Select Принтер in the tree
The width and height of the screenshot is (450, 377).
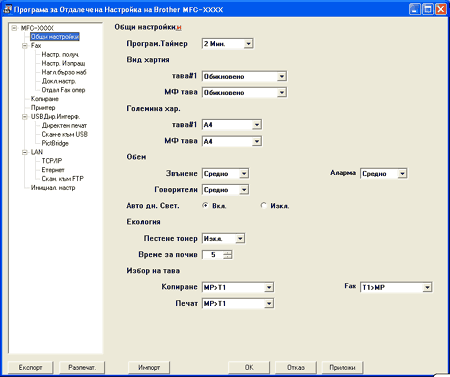[43, 108]
